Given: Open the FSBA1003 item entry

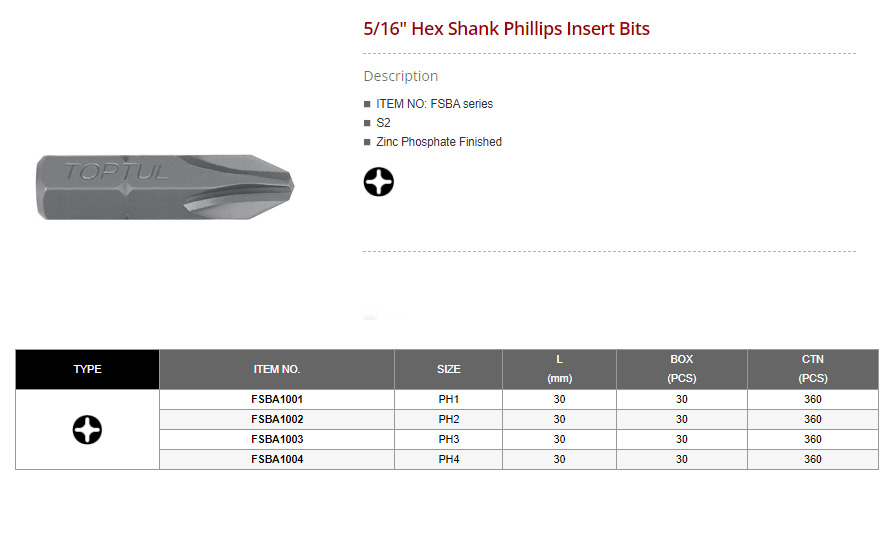Looking at the screenshot, I should (x=277, y=439).
